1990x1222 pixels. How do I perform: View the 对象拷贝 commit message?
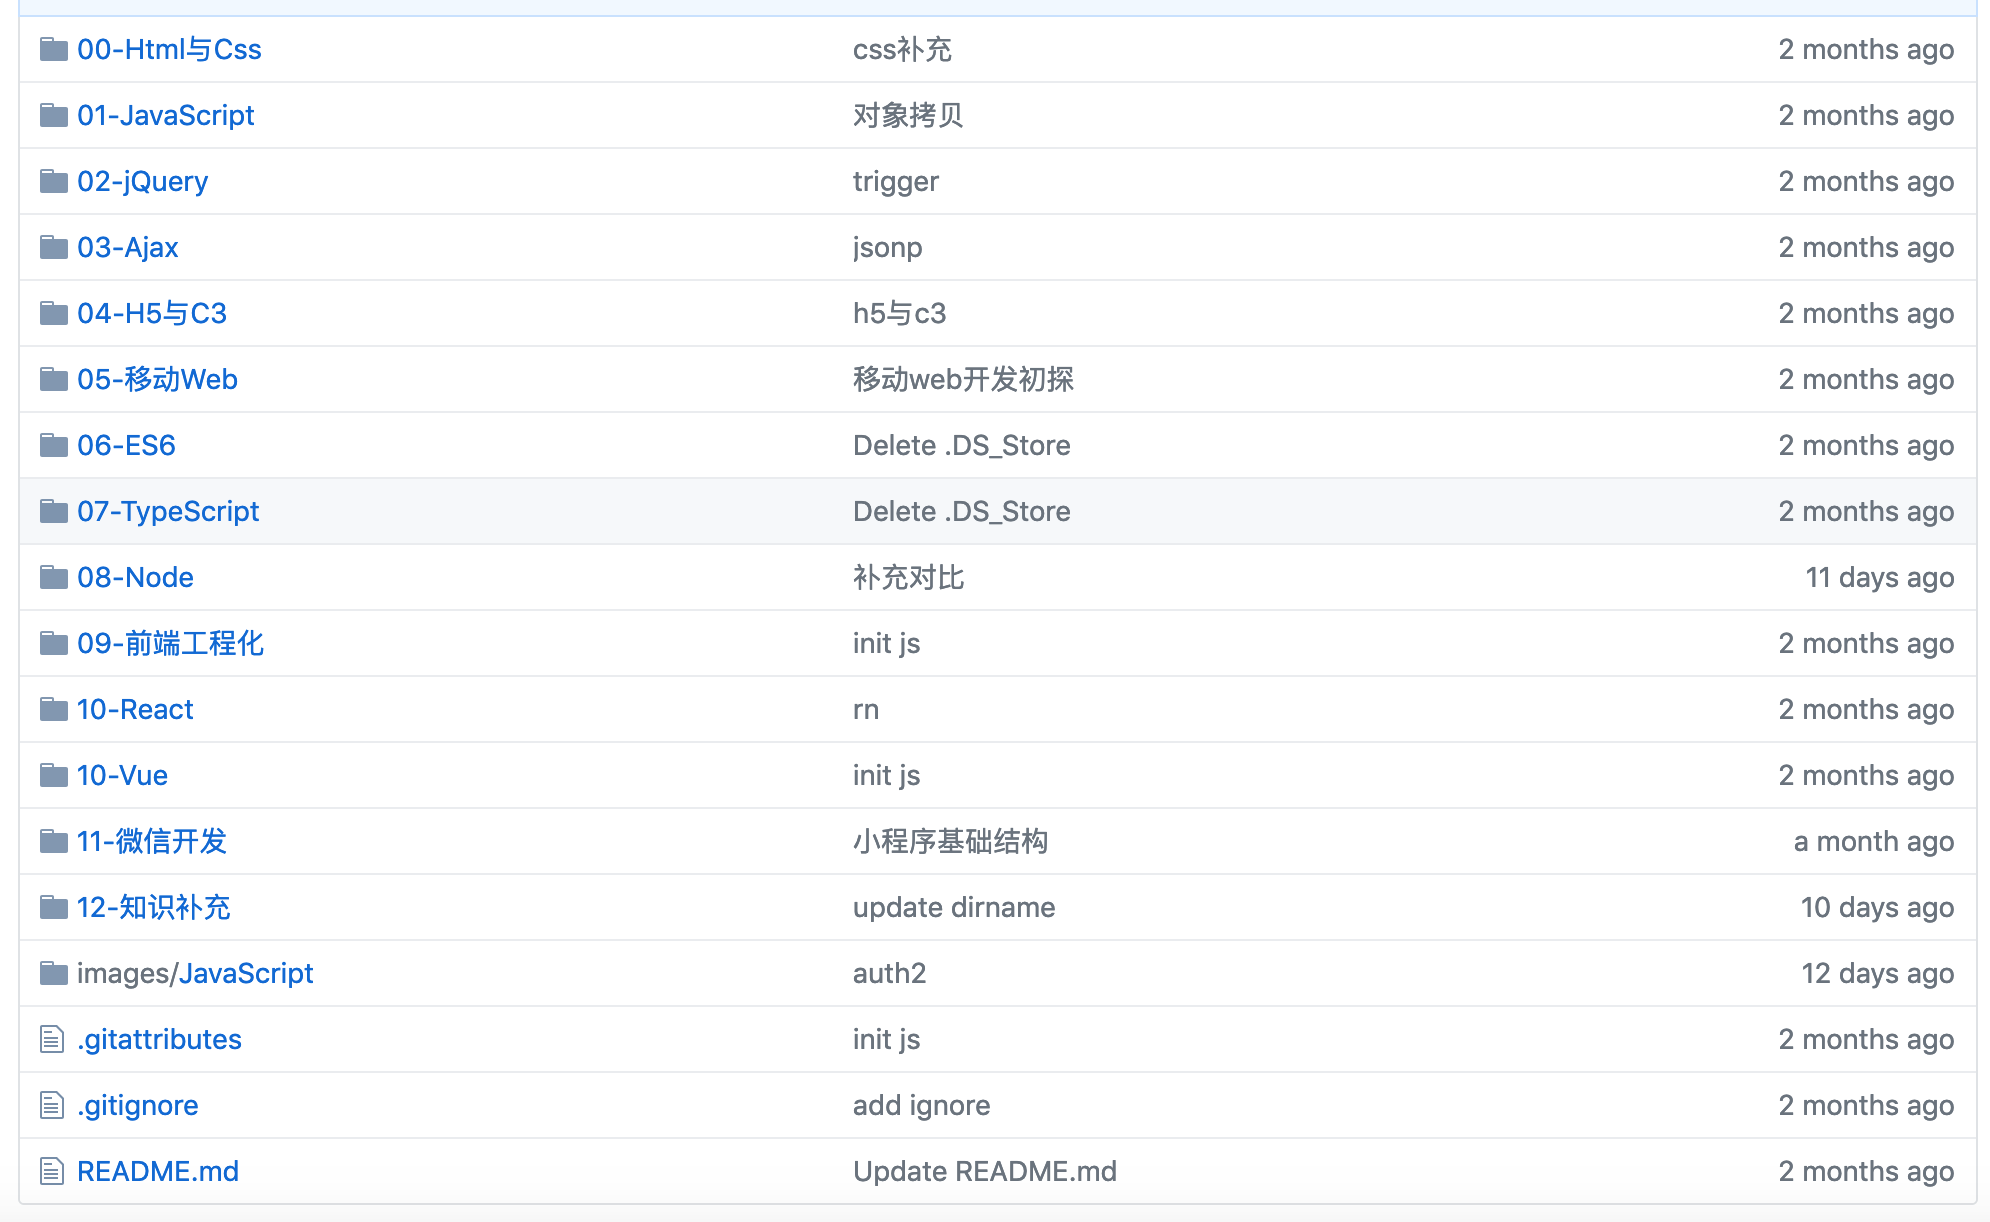pos(908,115)
